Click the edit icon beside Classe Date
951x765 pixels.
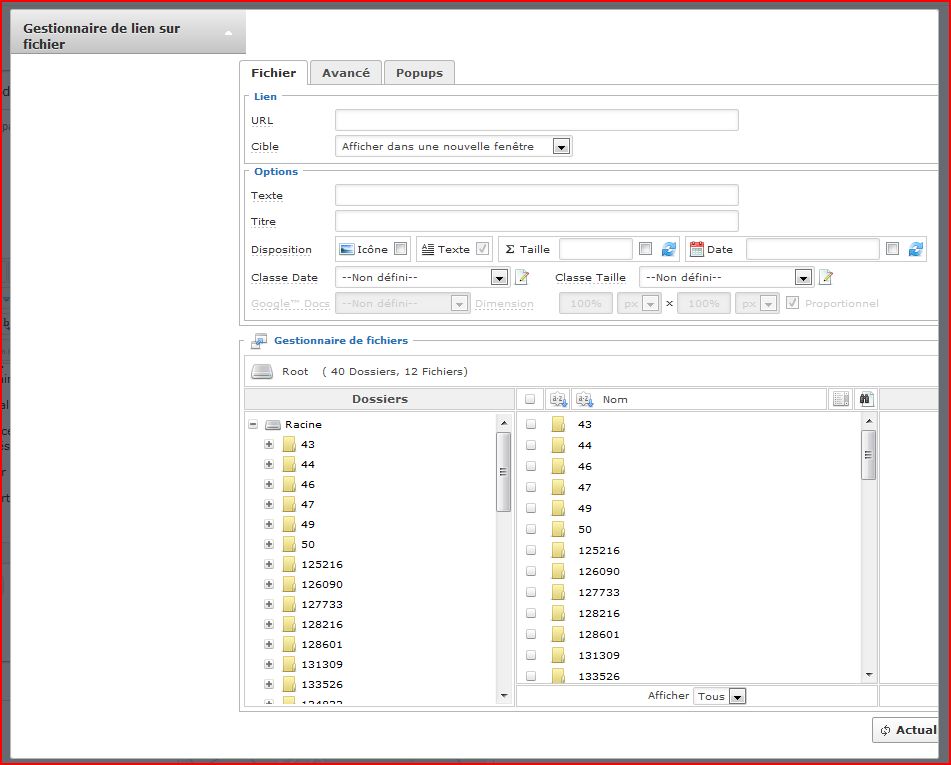tap(522, 277)
